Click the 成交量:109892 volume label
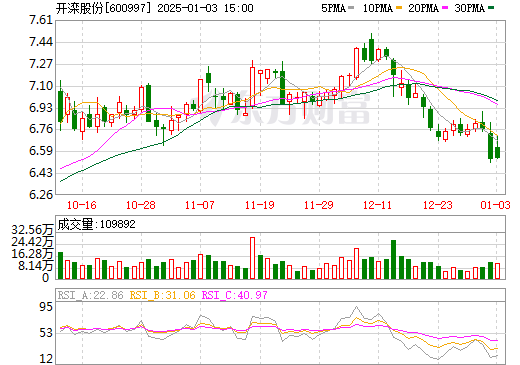The height and width of the screenshot is (365, 520). [x=97, y=224]
